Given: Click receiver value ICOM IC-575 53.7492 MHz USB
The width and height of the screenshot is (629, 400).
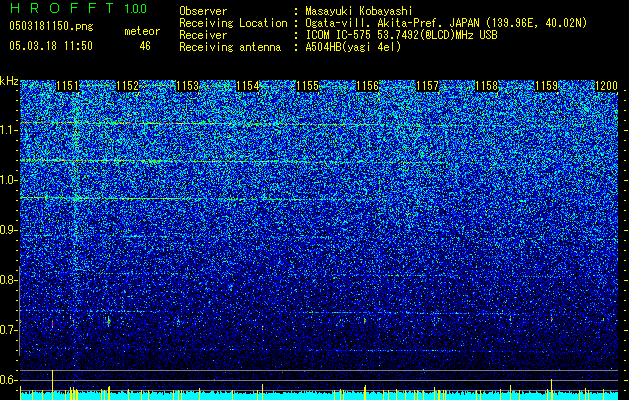Looking at the screenshot, I should click(x=401, y=35).
